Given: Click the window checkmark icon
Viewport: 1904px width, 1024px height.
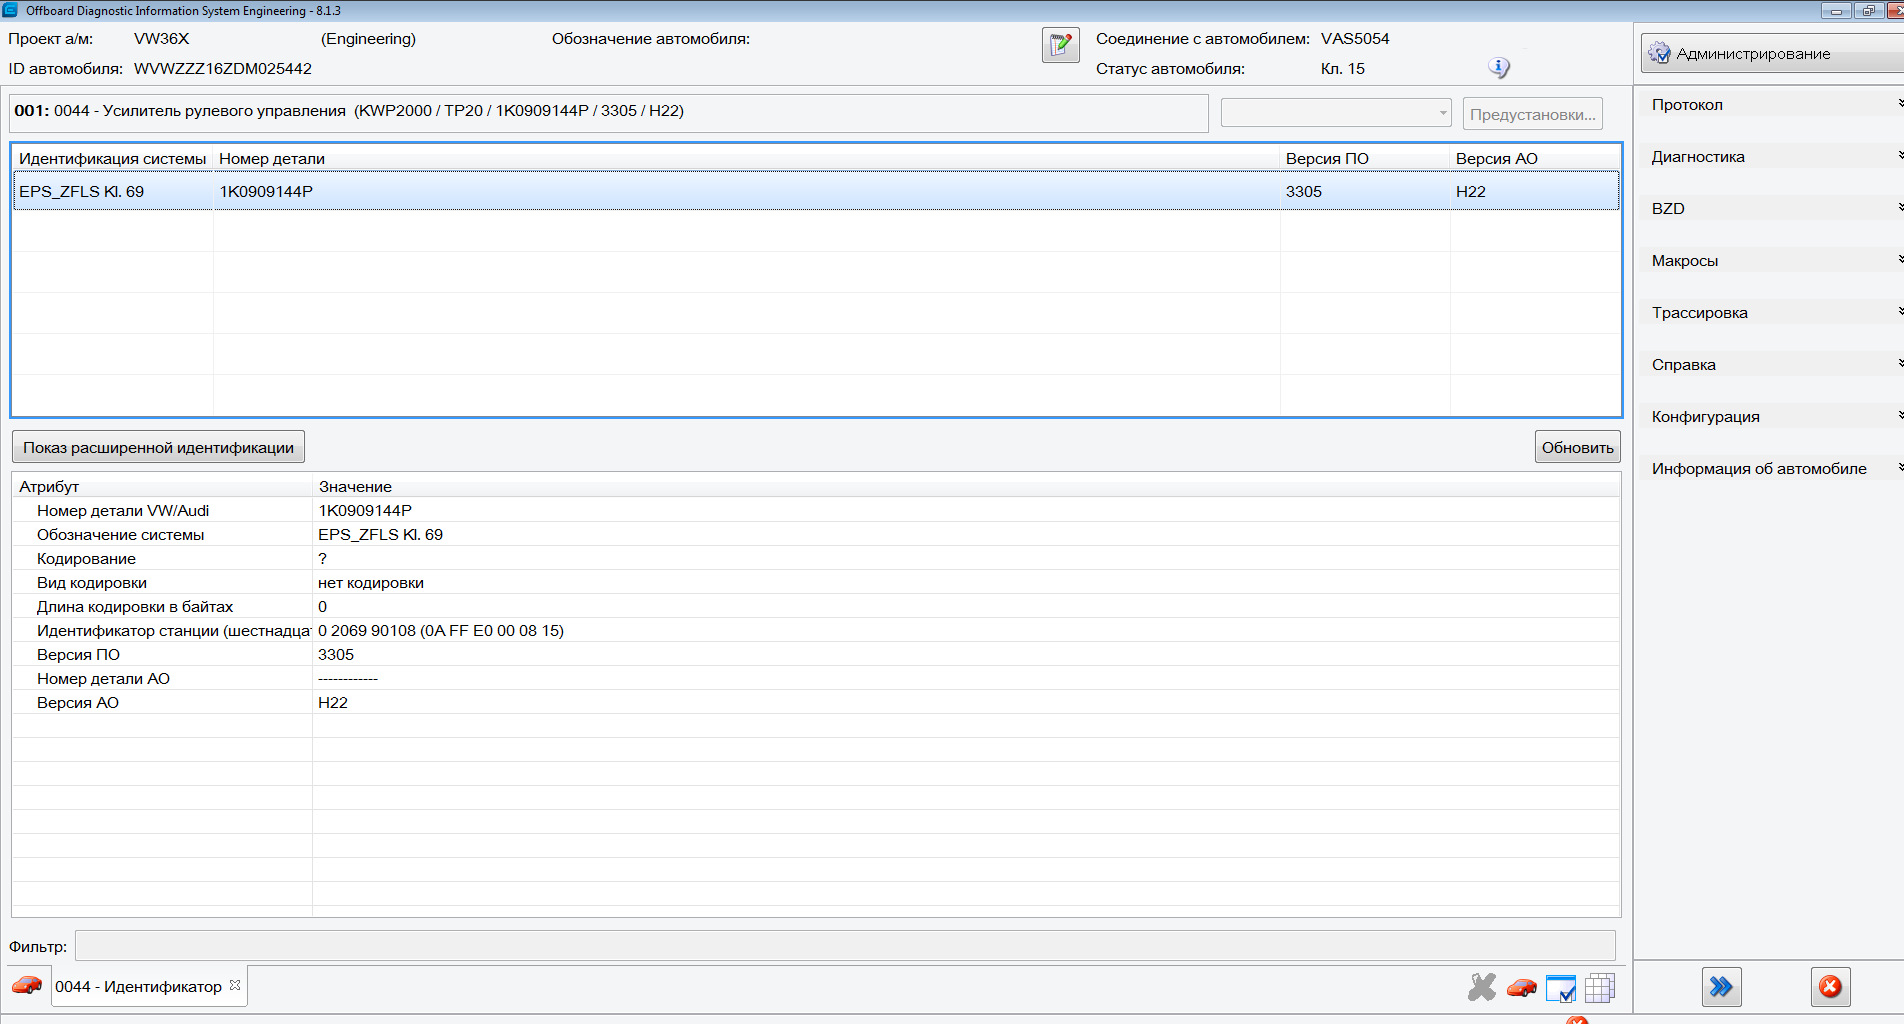Looking at the screenshot, I should pyautogui.click(x=1561, y=988).
